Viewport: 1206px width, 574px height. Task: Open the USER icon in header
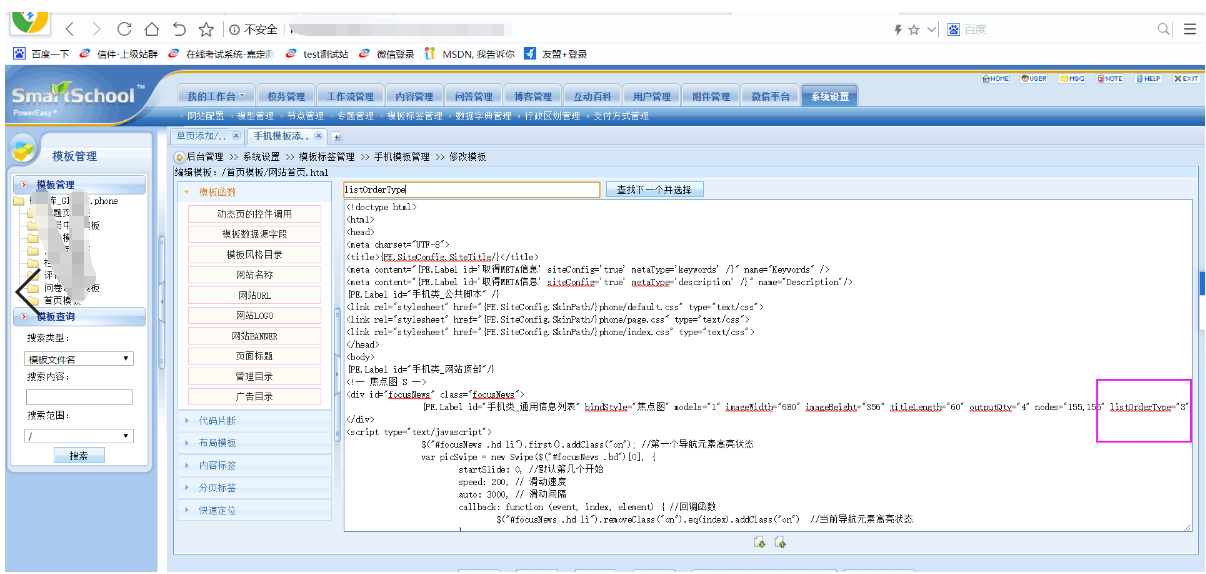pos(1034,78)
